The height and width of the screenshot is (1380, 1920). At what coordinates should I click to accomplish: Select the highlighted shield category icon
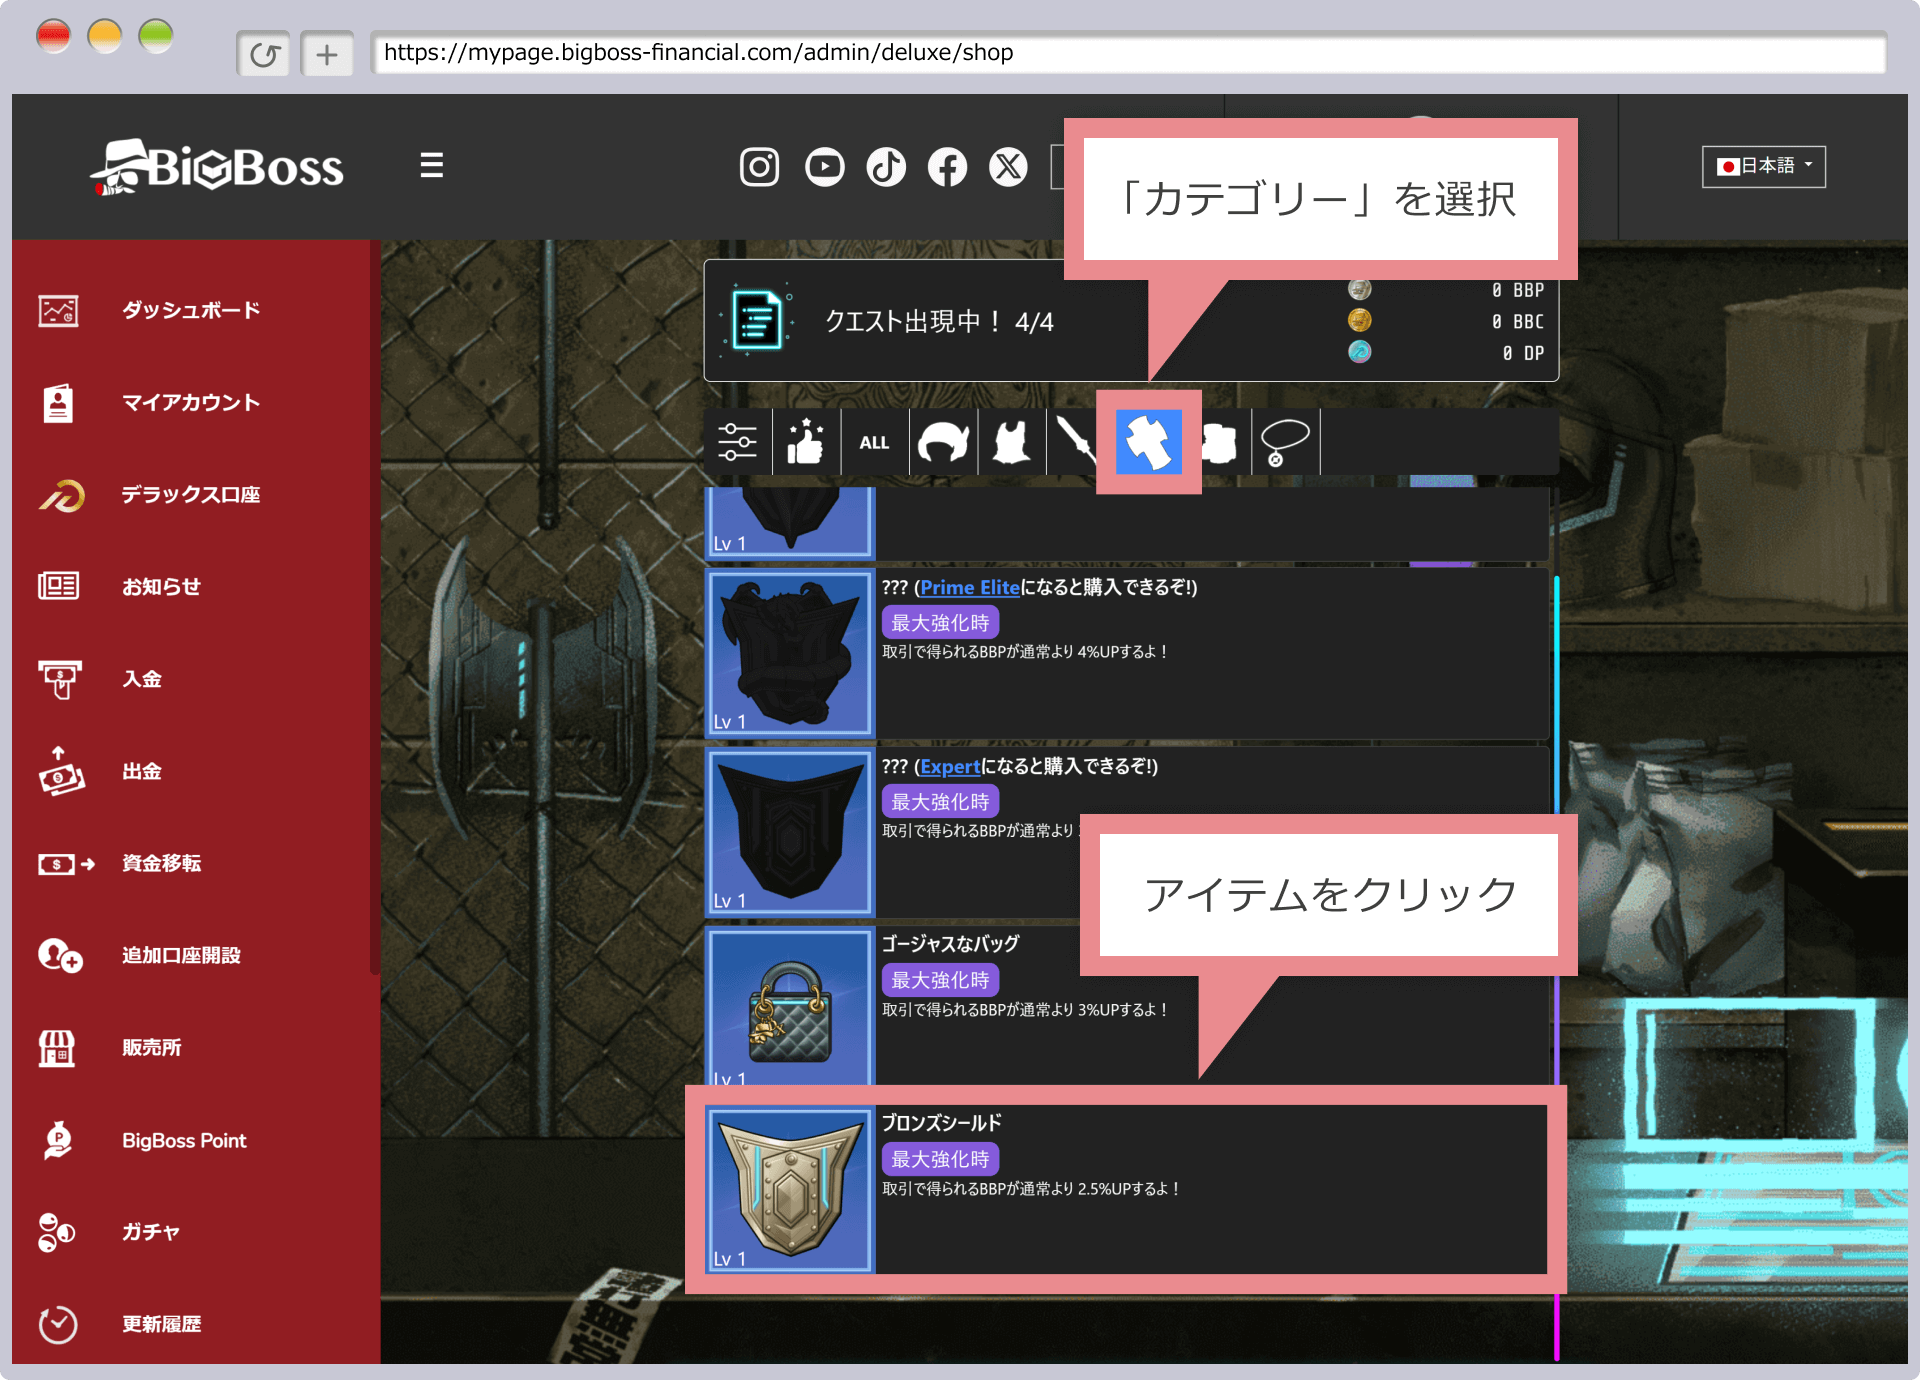click(1148, 442)
